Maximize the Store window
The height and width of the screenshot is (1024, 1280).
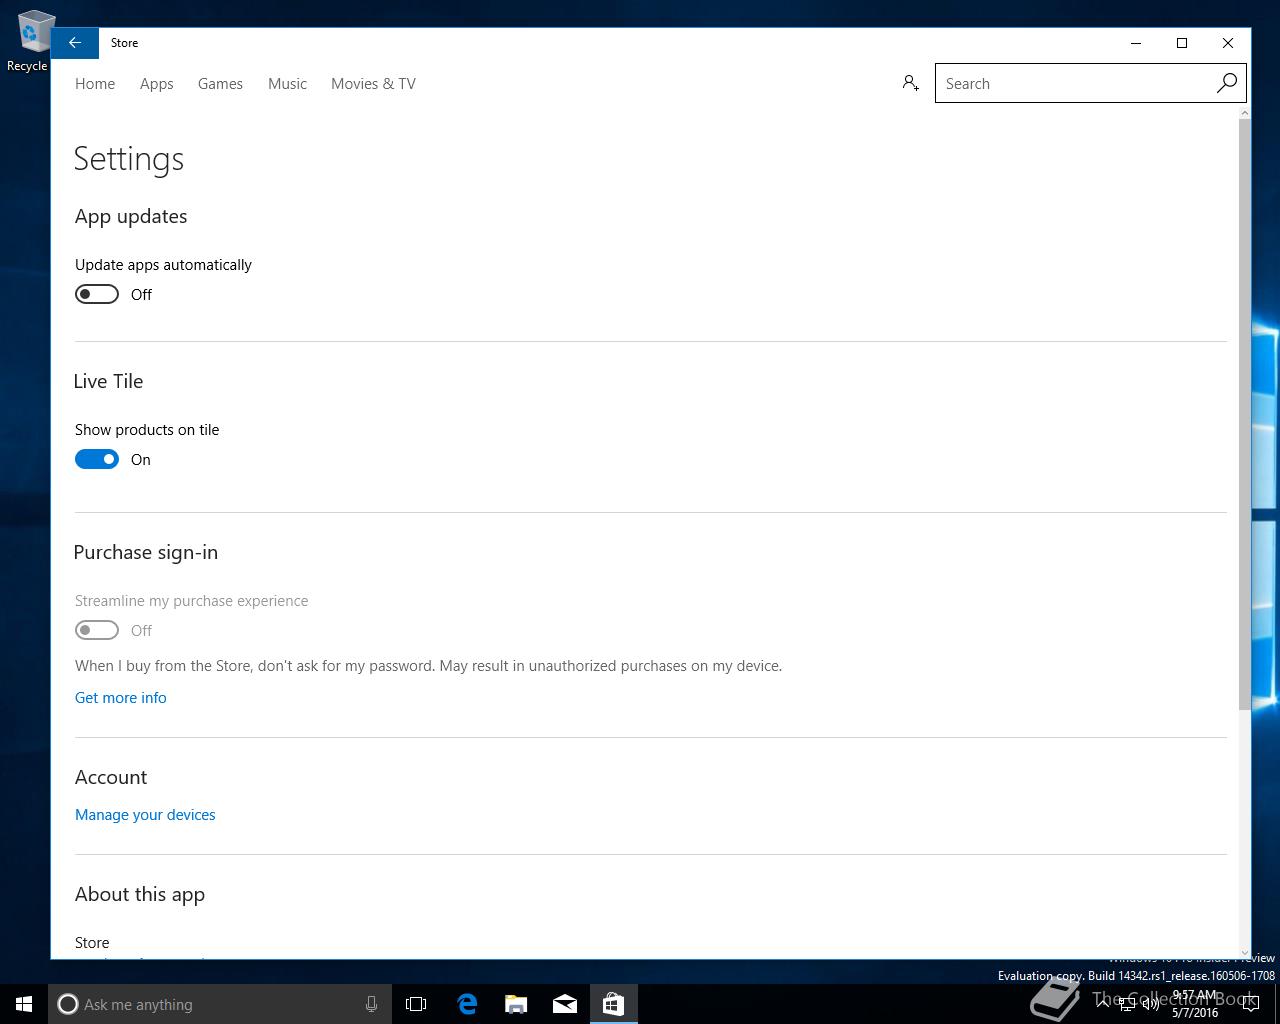tap(1182, 43)
